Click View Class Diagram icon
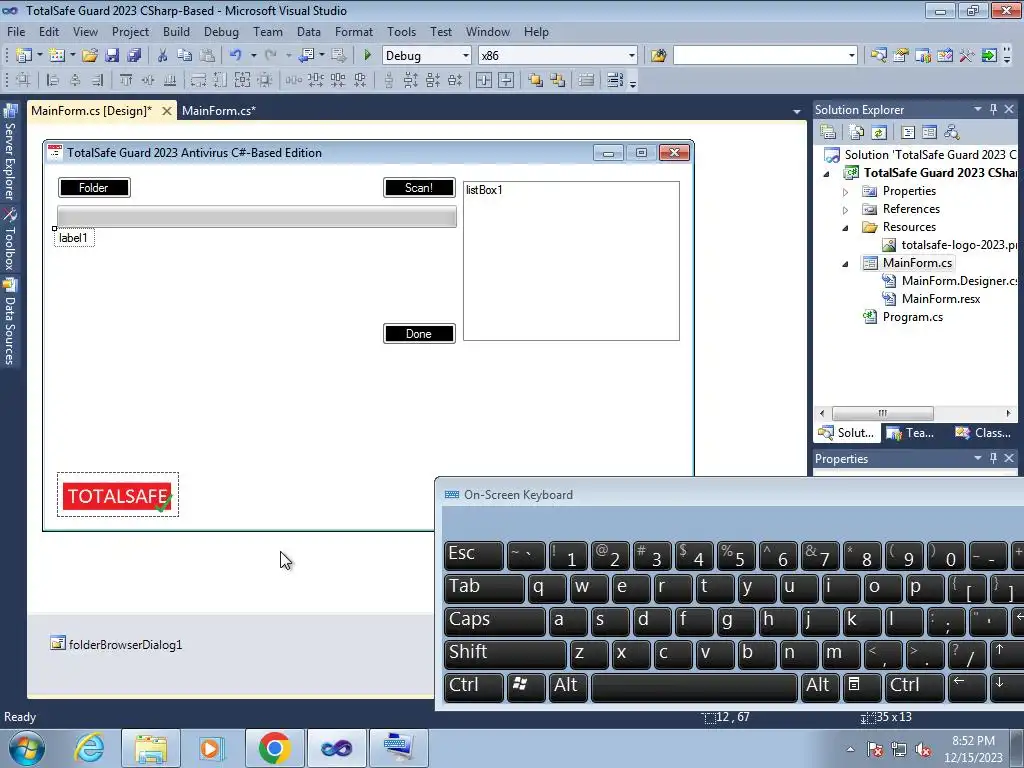The image size is (1024, 768). tap(952, 133)
